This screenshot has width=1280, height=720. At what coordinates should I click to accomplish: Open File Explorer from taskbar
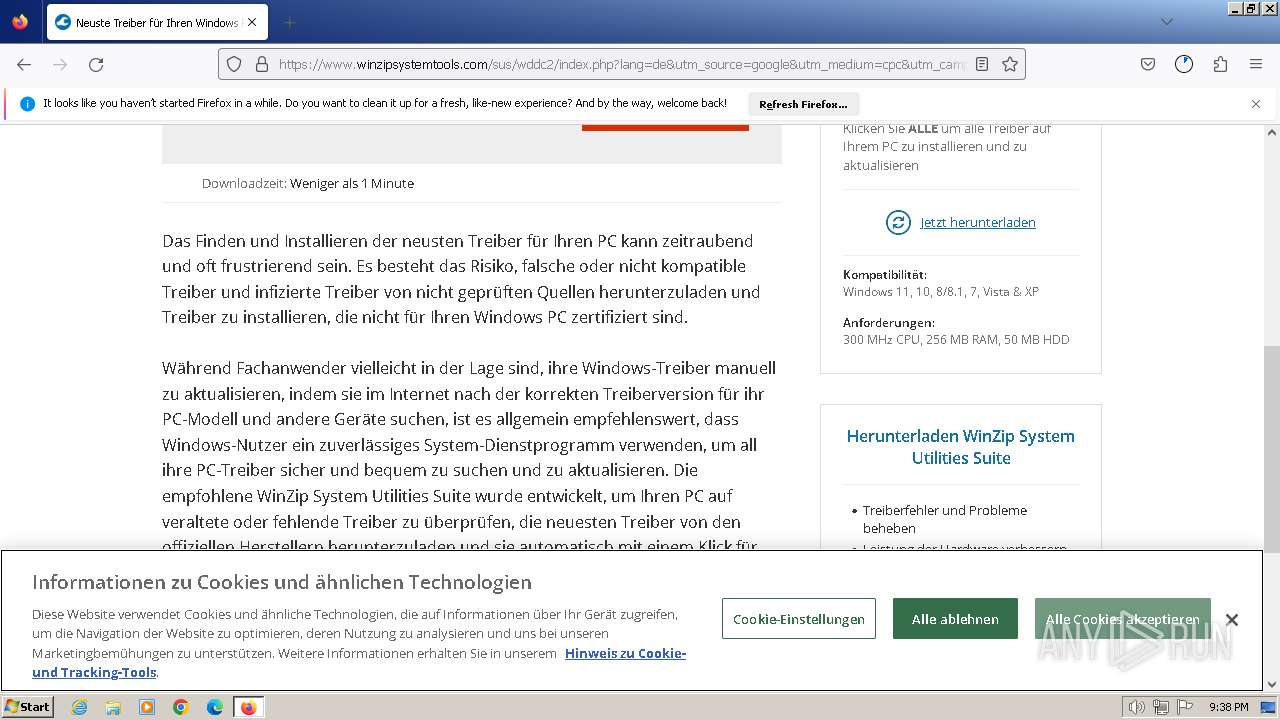click(113, 707)
